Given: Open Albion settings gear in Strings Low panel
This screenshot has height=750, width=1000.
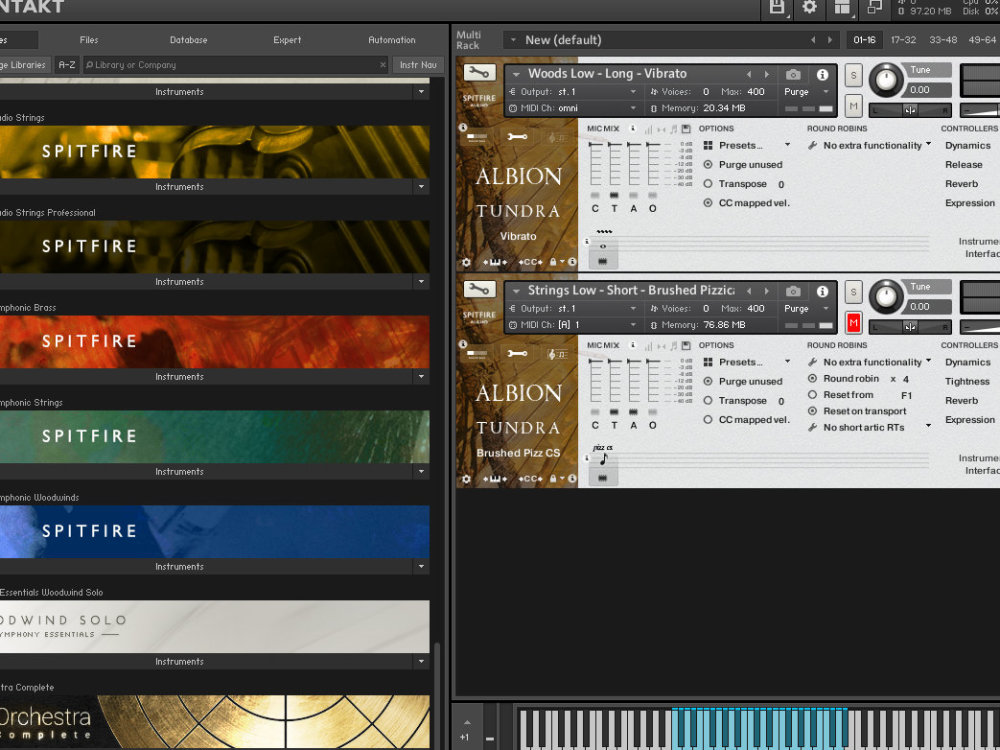Looking at the screenshot, I should tap(466, 479).
